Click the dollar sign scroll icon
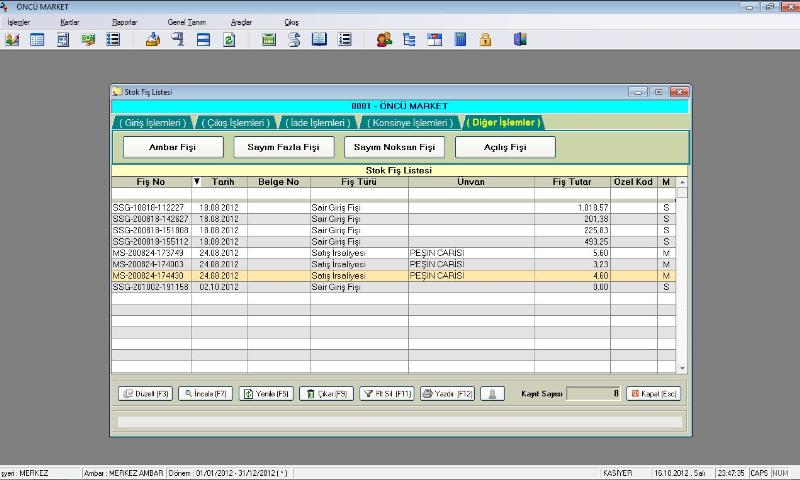Image resolution: width=800 pixels, height=480 pixels. tap(294, 40)
